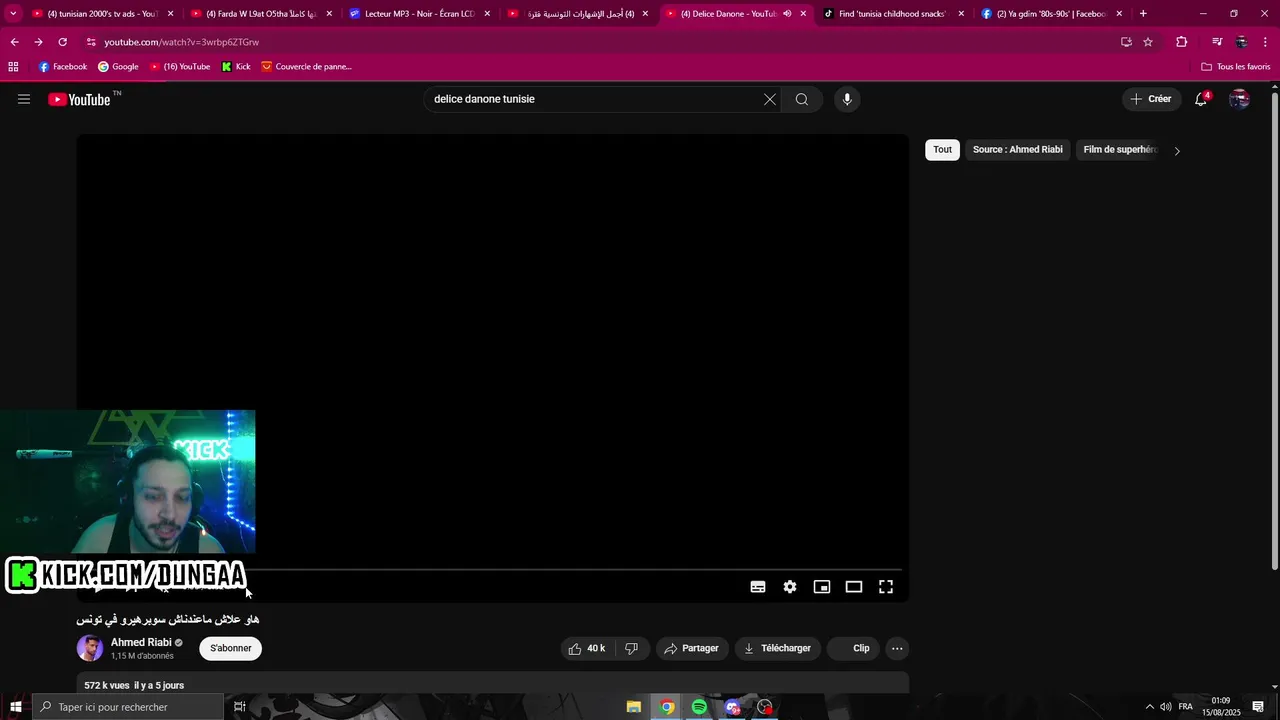Switch the player to miniplayer mode
1280x720 pixels.
822,587
